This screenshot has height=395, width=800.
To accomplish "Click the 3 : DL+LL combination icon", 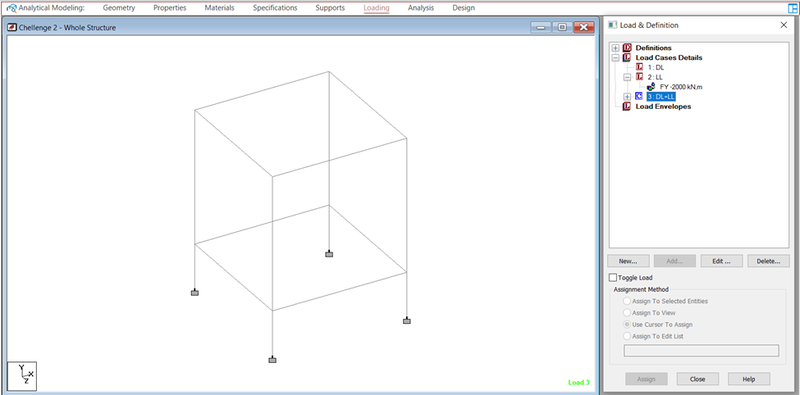I will (x=638, y=96).
